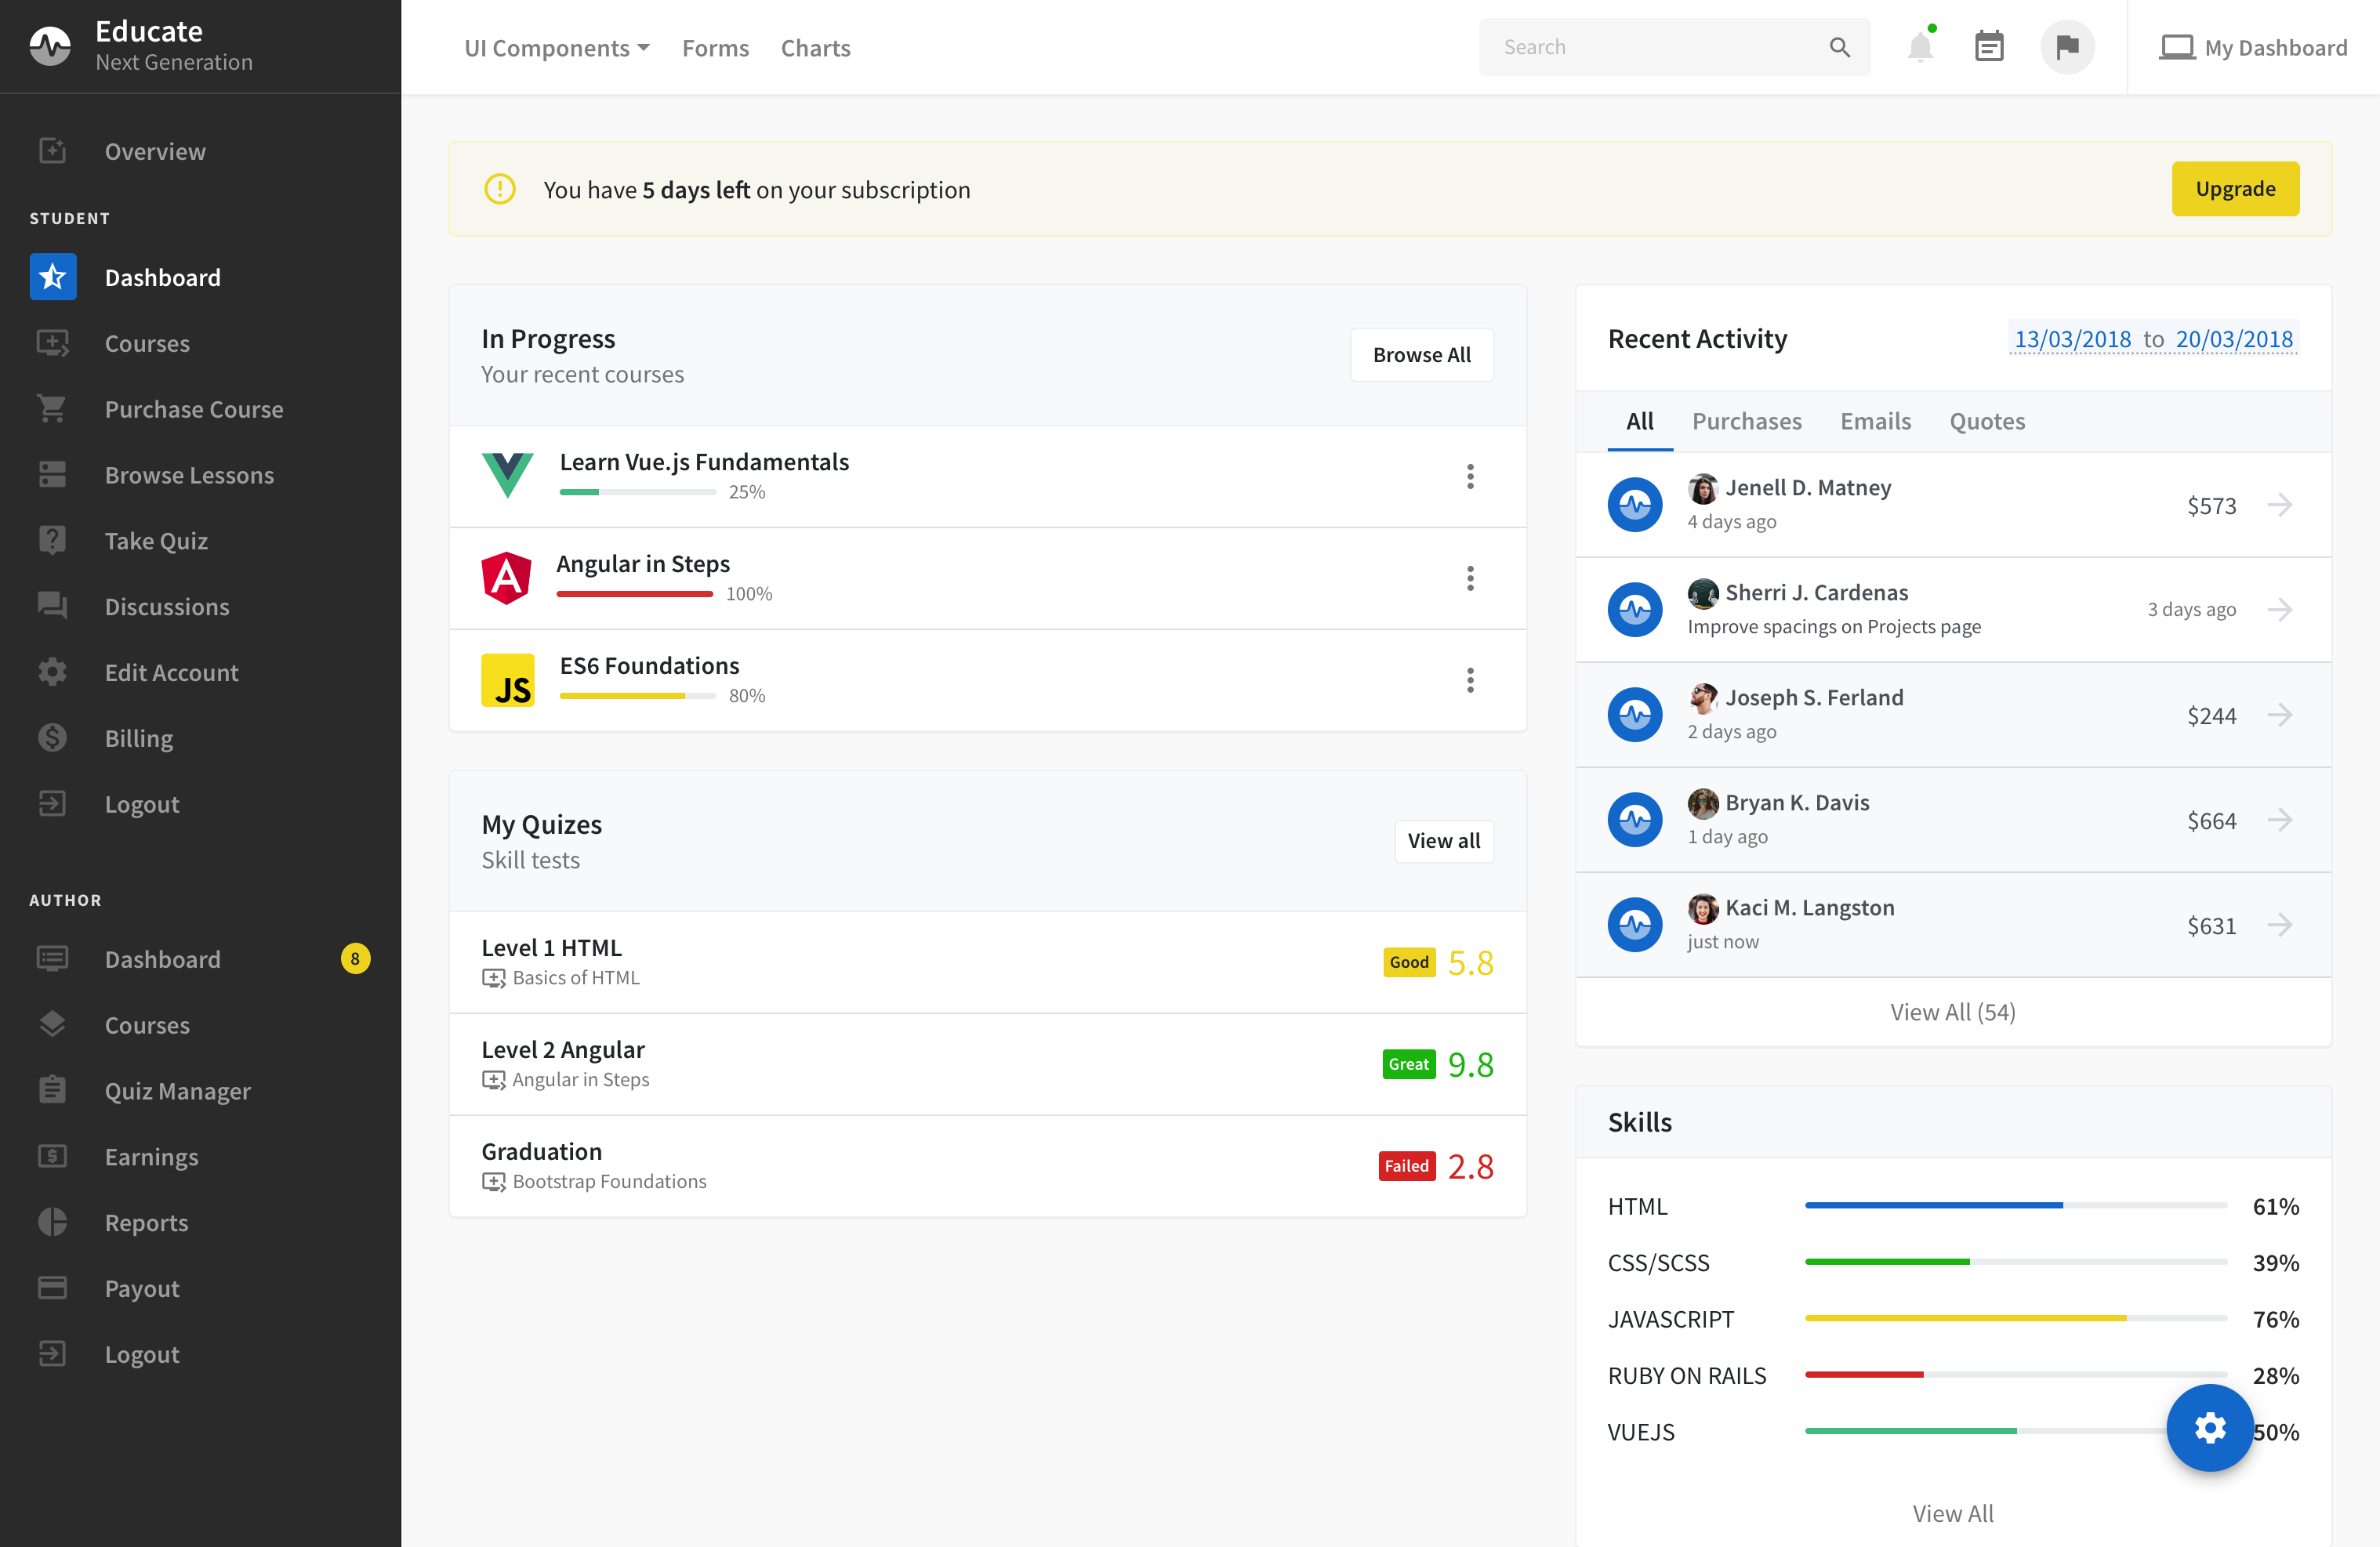Open the calendar icon in the top bar
The image size is (2380, 1547).
[x=1988, y=47]
